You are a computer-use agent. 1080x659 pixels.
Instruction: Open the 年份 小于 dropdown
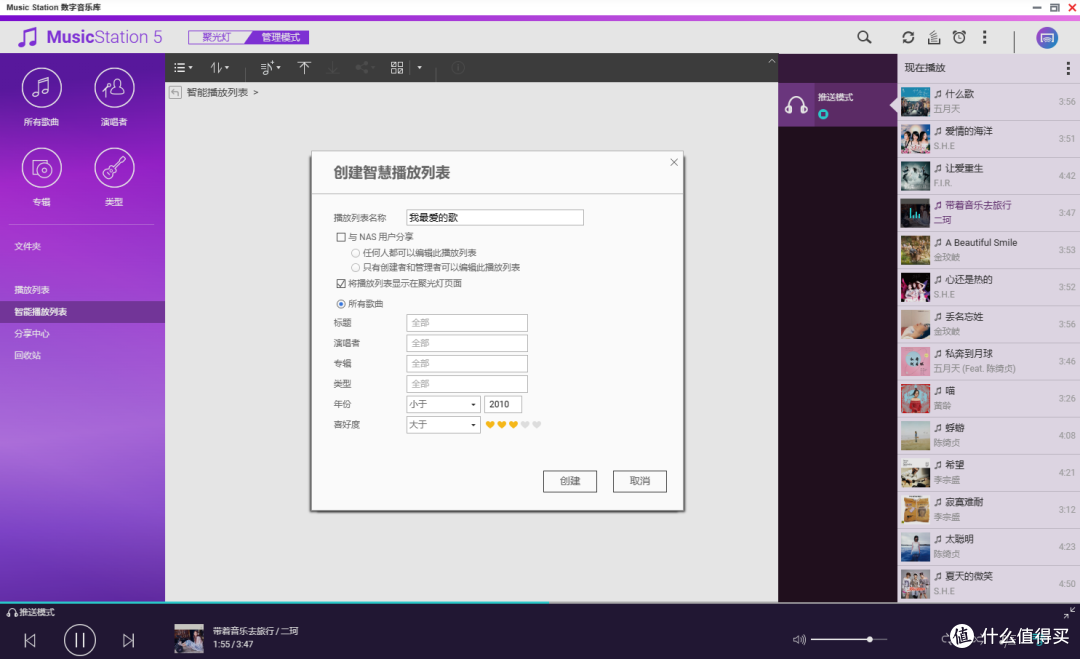tap(443, 404)
